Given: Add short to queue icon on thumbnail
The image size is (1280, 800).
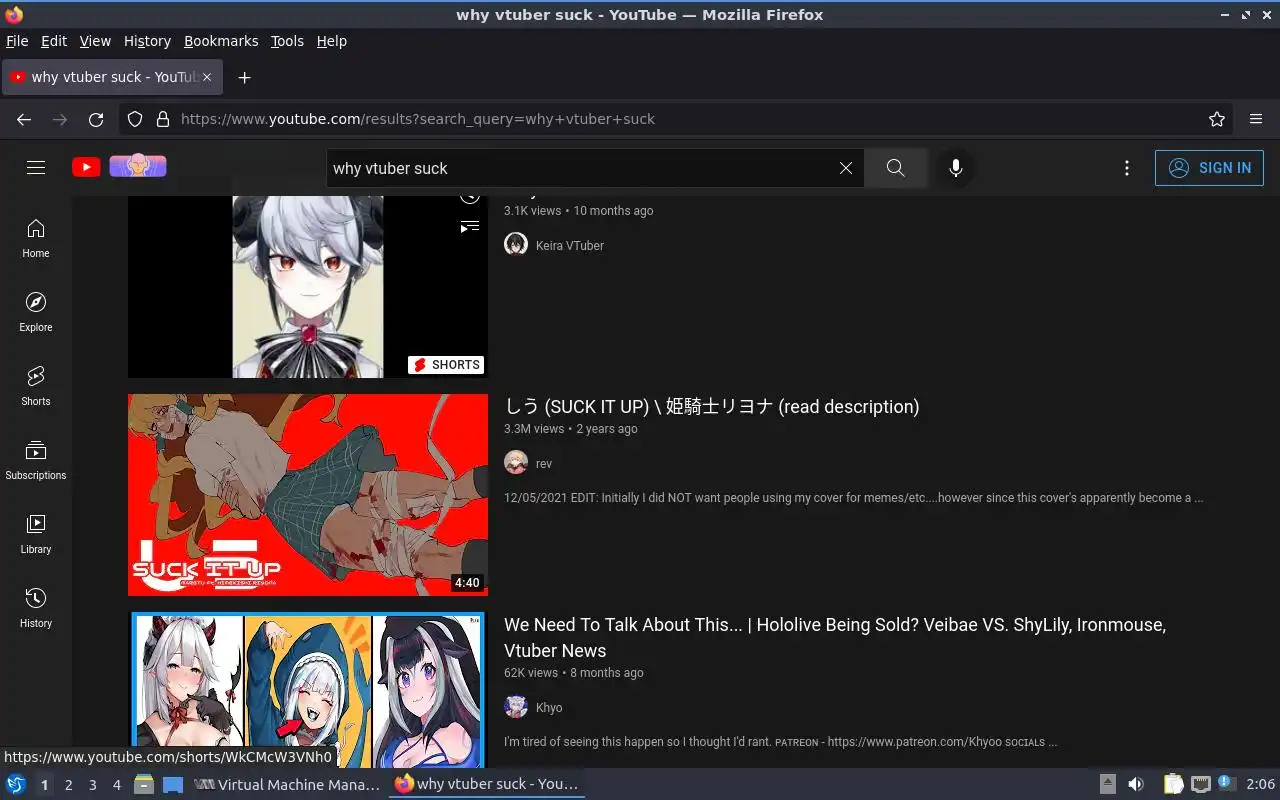Looking at the screenshot, I should [470, 227].
